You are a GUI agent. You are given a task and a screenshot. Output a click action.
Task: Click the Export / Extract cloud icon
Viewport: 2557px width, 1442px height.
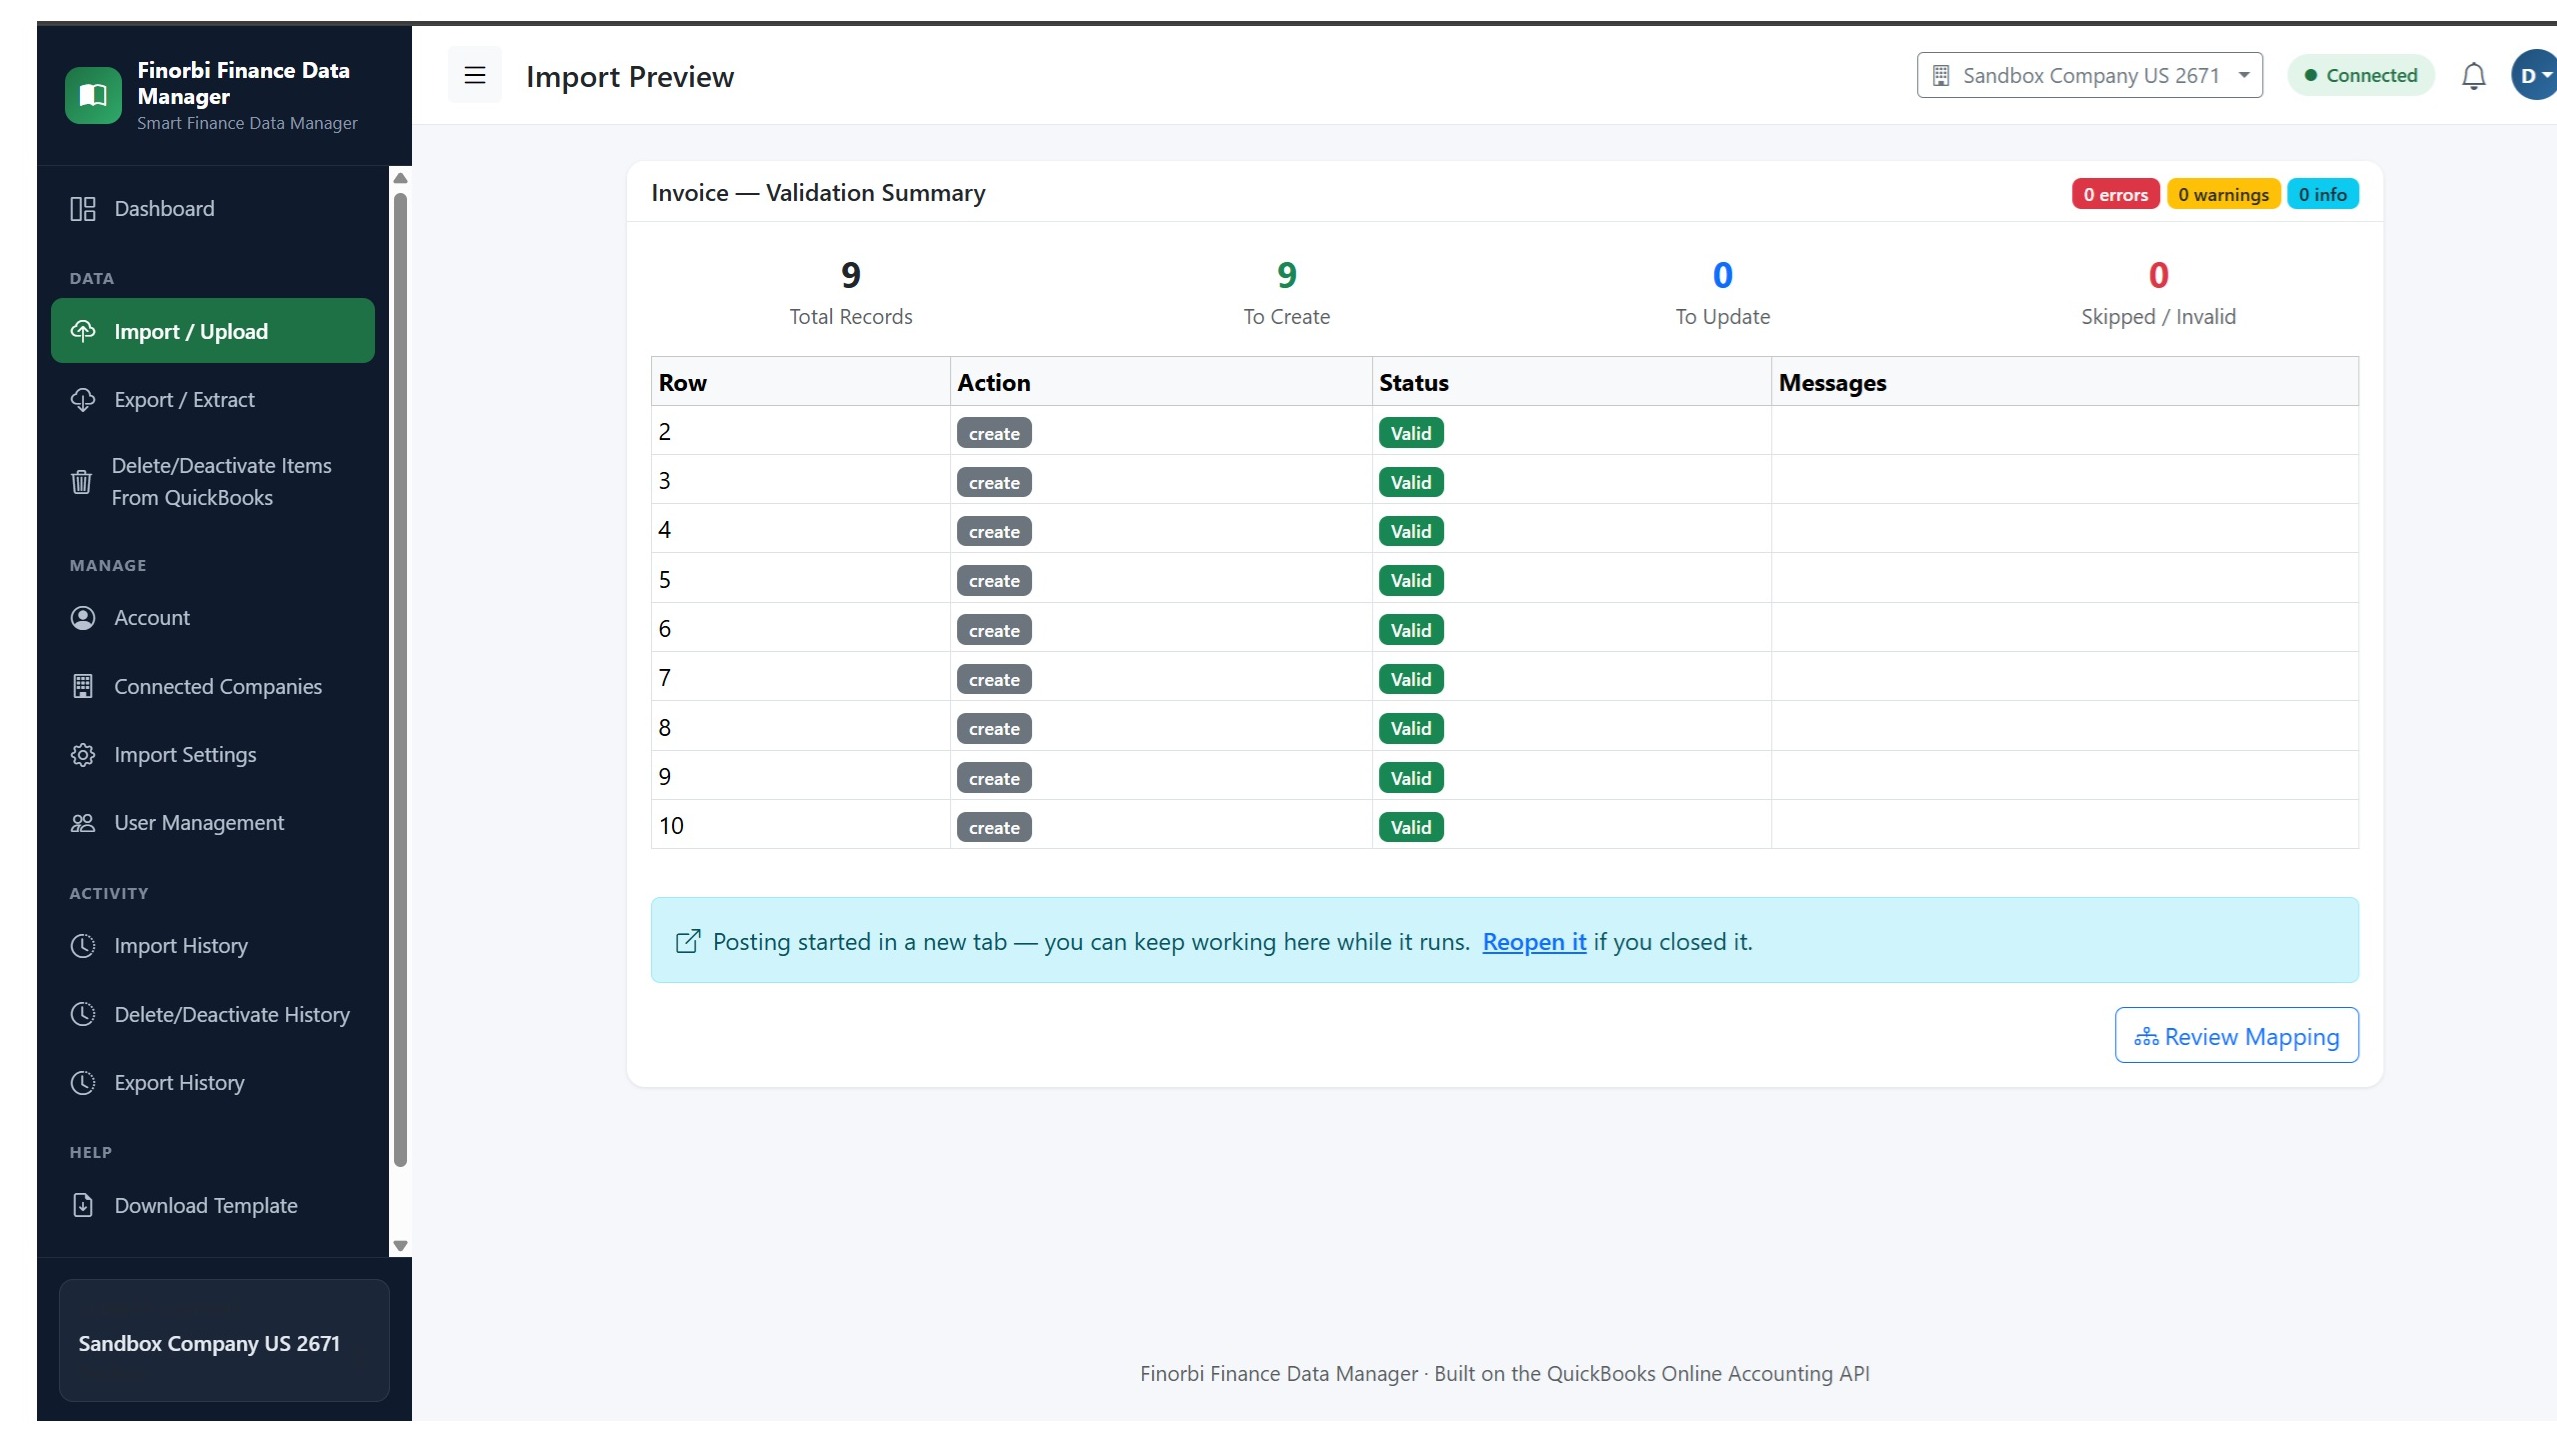(83, 400)
